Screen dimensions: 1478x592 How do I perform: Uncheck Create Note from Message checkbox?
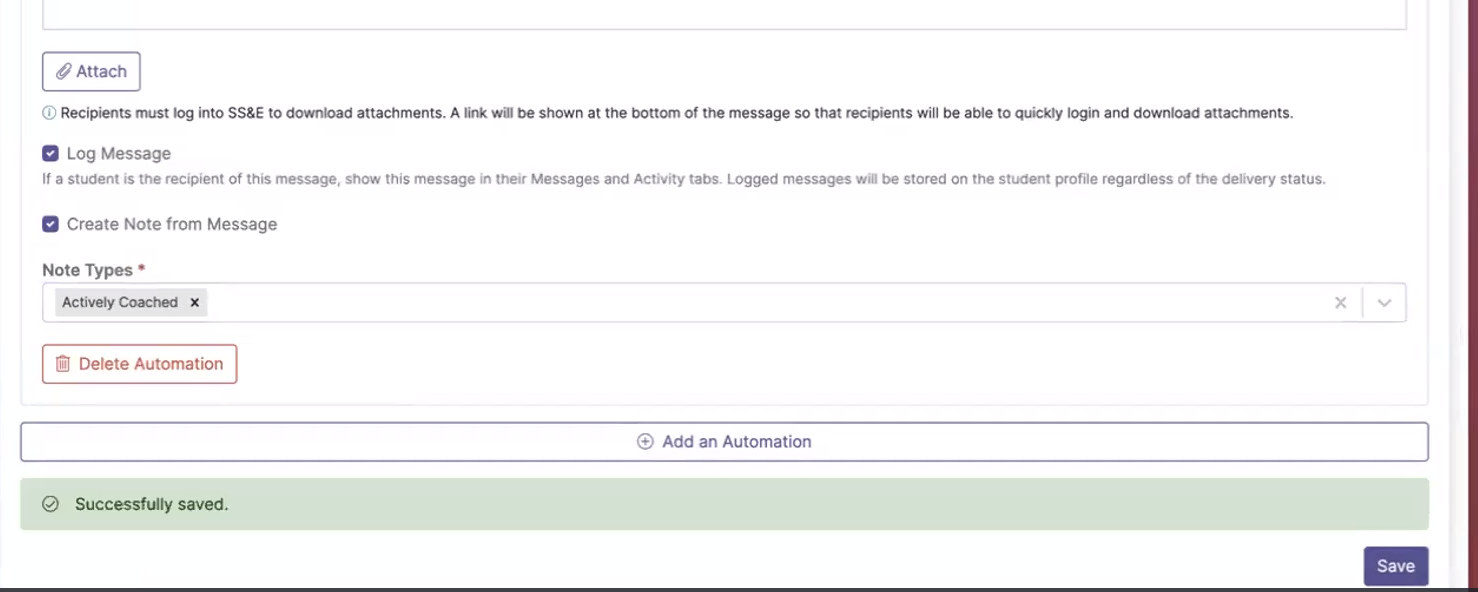point(50,224)
